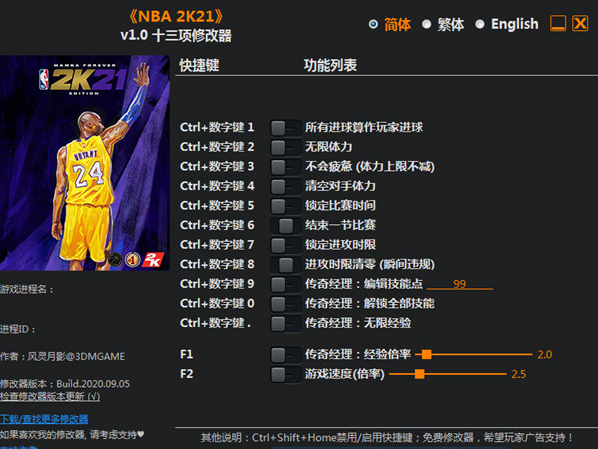This screenshot has width=598, height=449.
Task: Close the trainer with X icon
Action: point(580,24)
